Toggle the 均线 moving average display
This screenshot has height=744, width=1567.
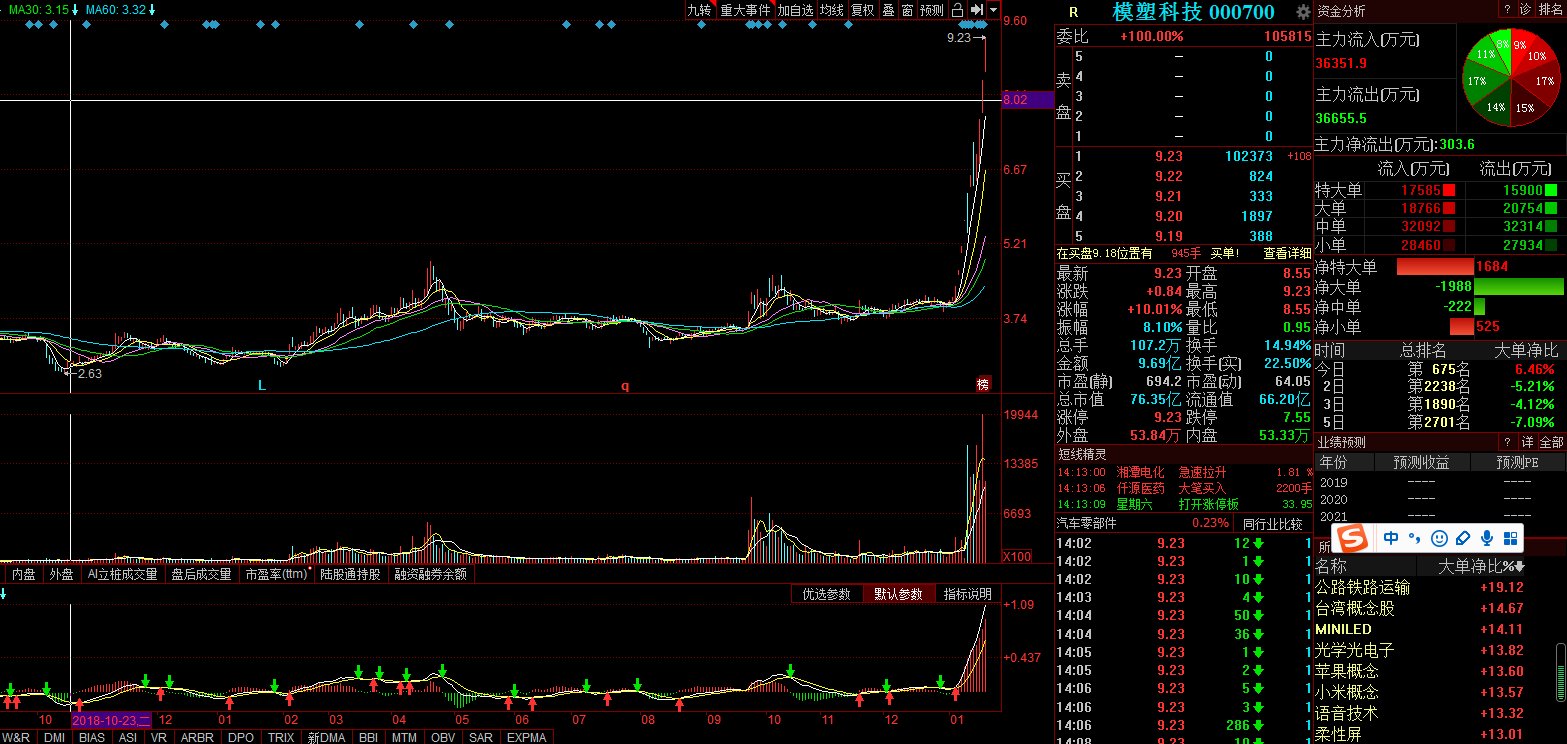831,10
